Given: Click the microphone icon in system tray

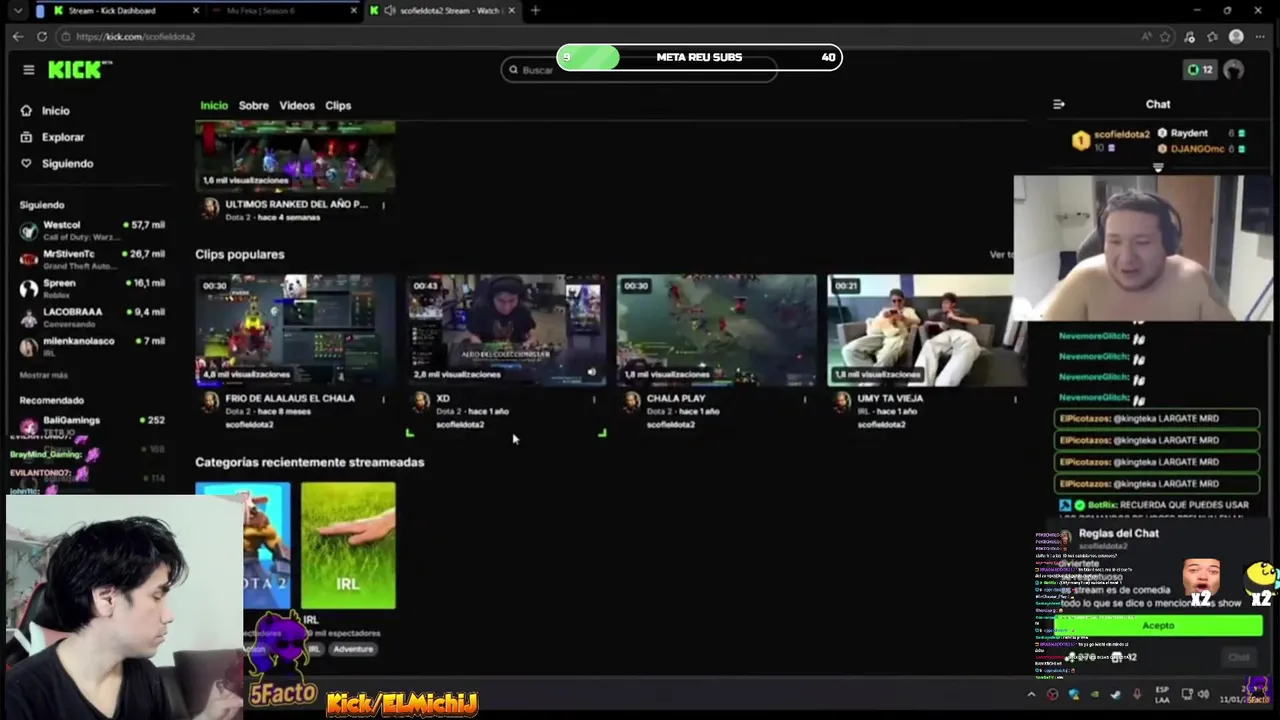Looking at the screenshot, I should tap(1137, 694).
